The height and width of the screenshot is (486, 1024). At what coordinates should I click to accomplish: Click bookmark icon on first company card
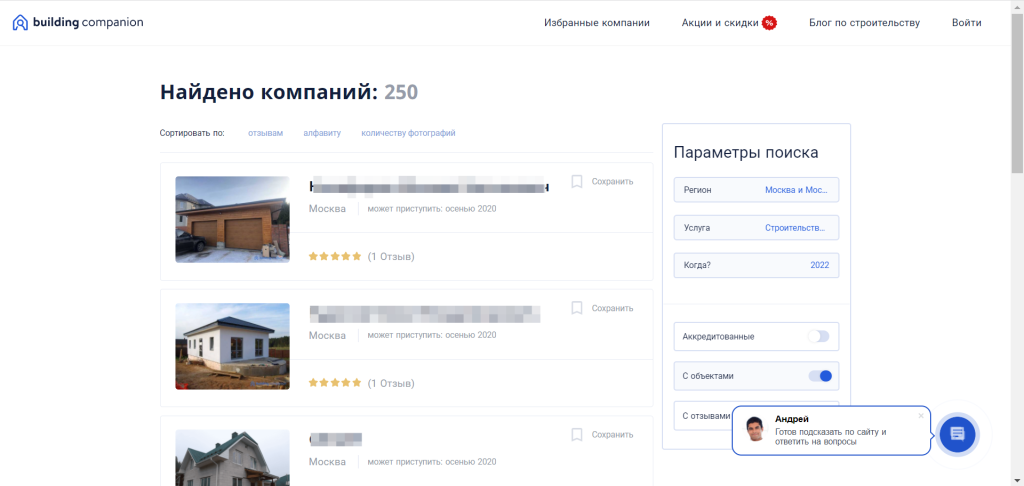point(577,182)
